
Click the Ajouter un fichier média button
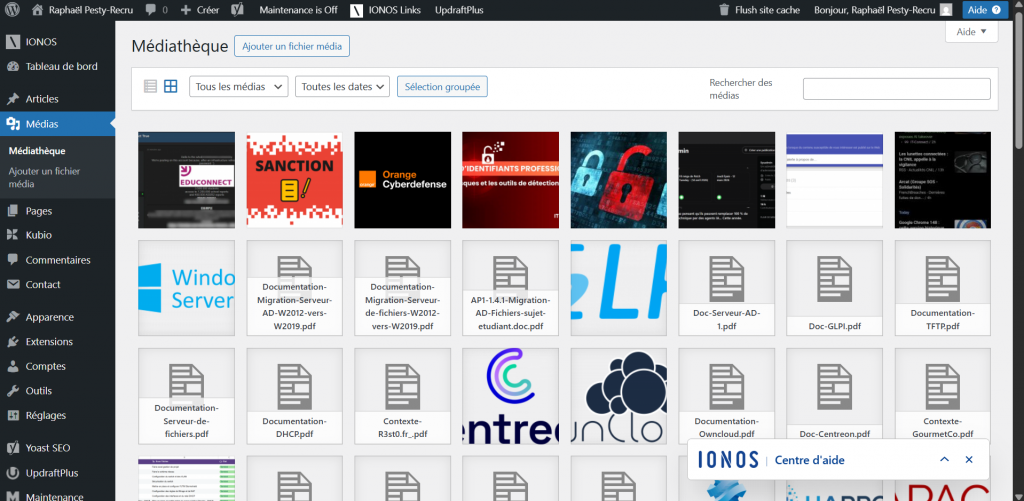(292, 46)
